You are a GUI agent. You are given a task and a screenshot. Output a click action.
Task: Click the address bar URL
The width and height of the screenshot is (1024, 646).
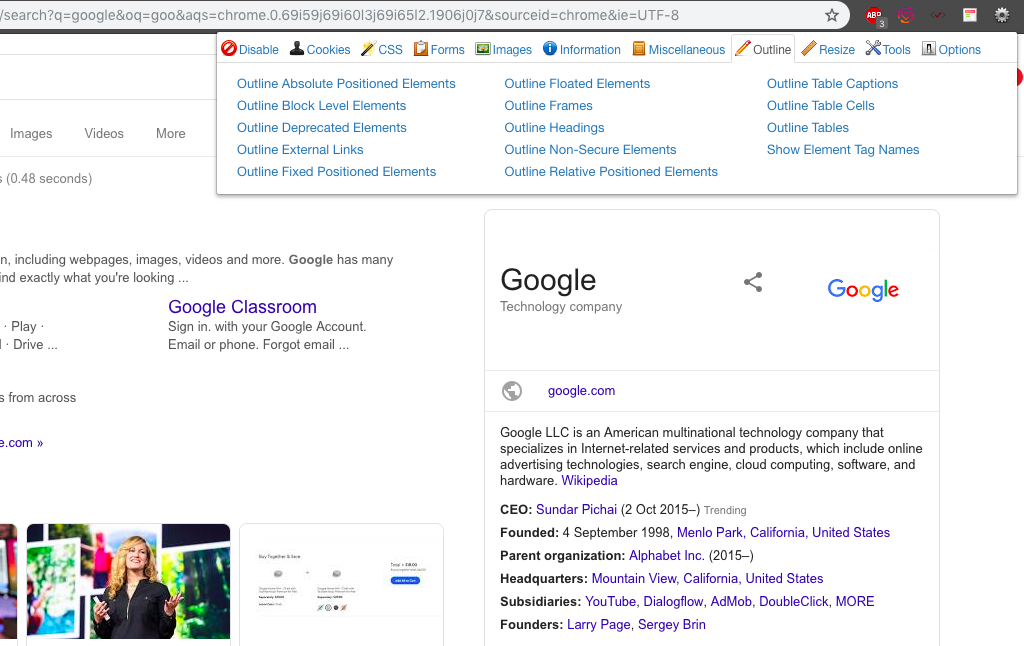click(340, 15)
